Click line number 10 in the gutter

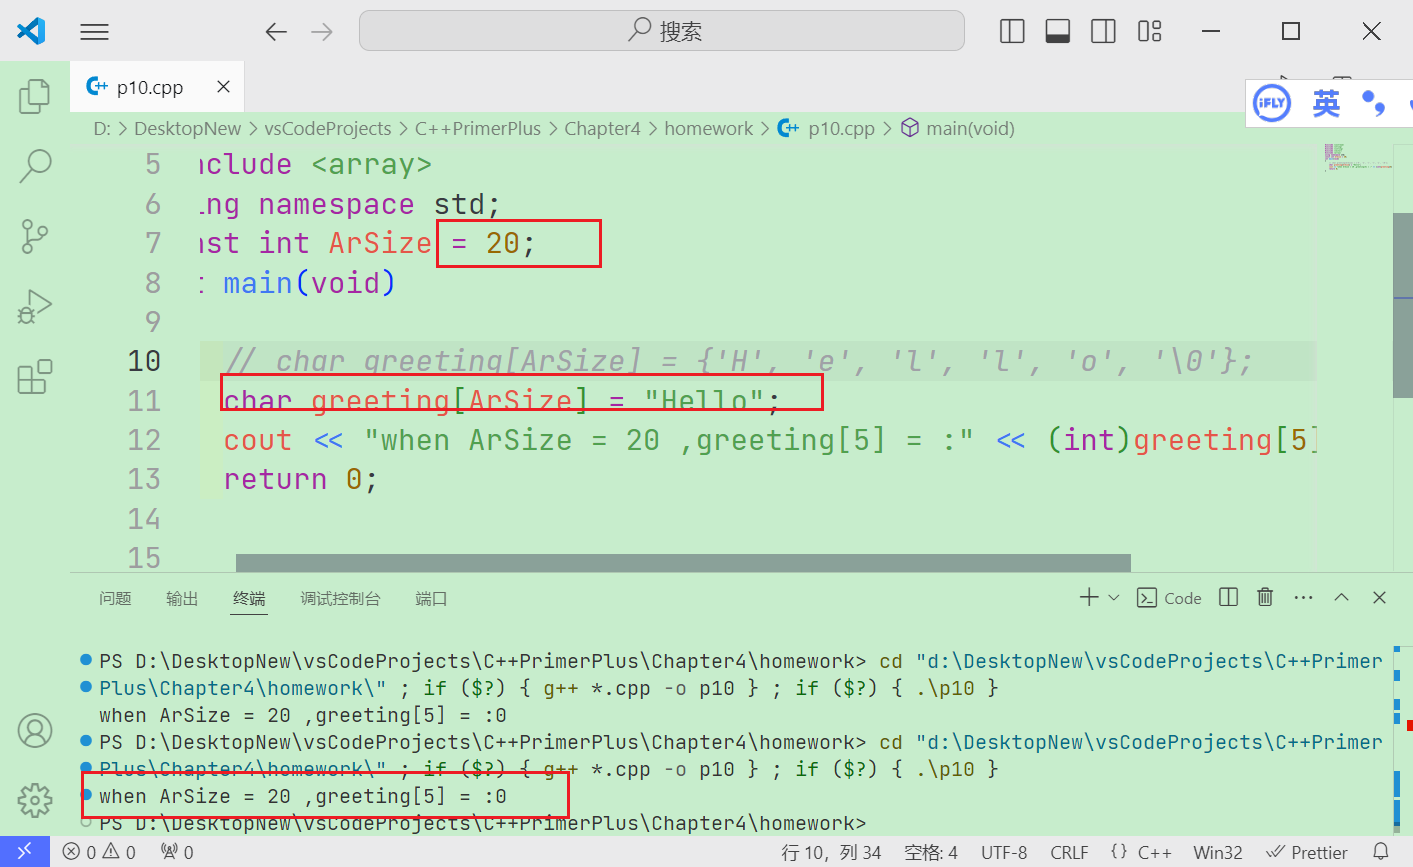[144, 361]
